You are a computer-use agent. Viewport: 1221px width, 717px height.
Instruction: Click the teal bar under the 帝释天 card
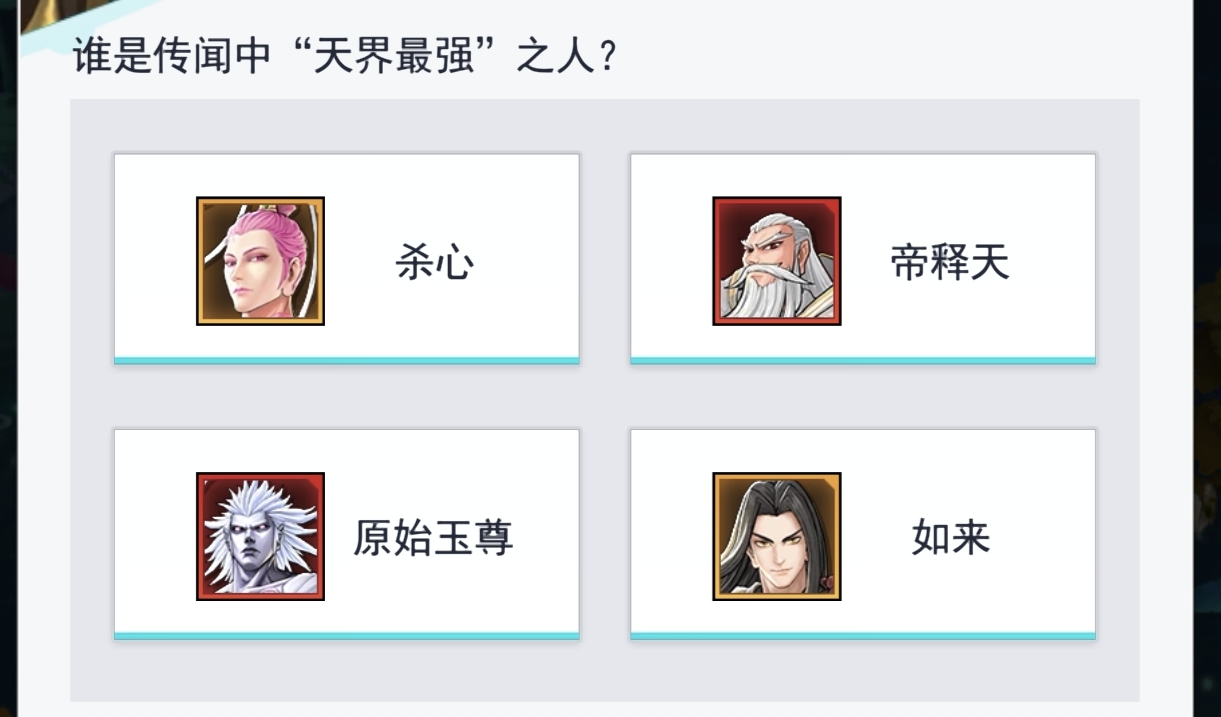(862, 360)
